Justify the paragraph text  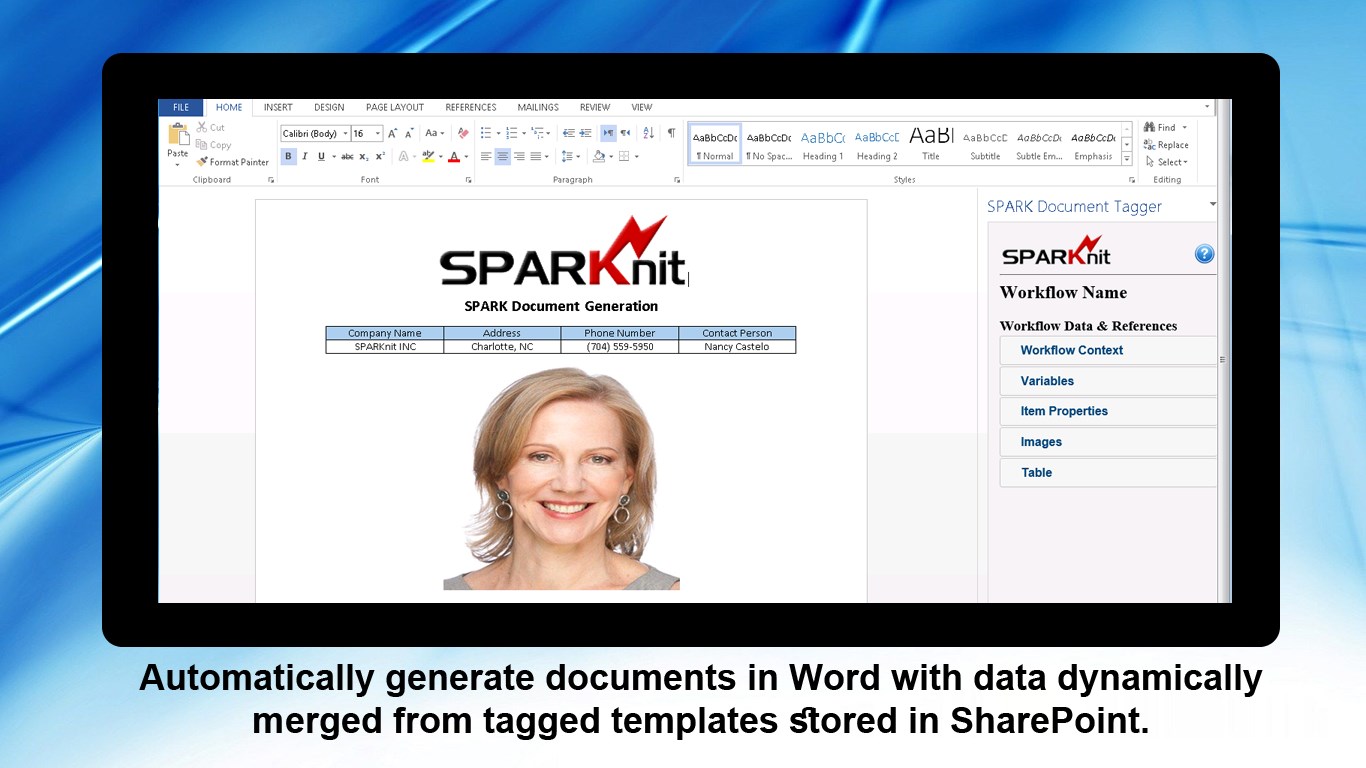(x=535, y=157)
